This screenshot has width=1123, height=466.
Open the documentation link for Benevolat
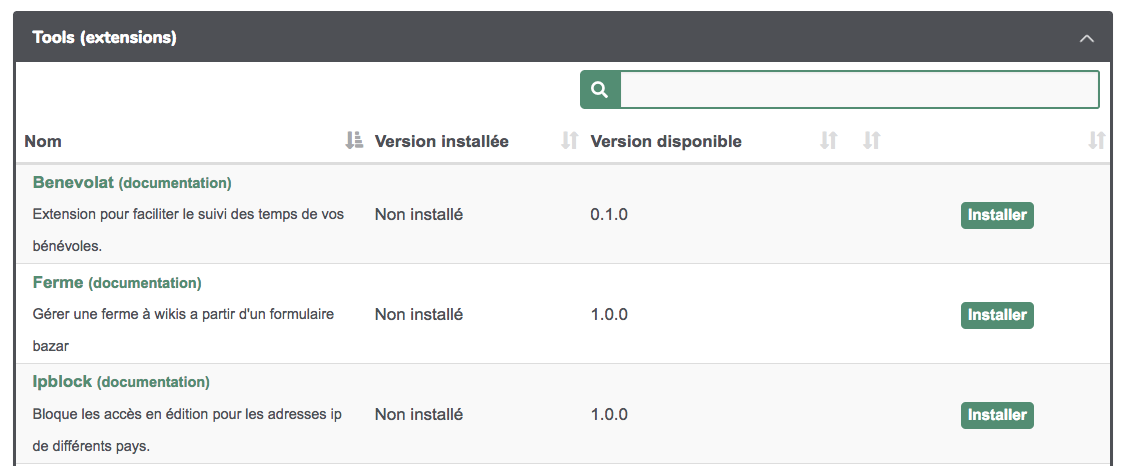click(175, 183)
